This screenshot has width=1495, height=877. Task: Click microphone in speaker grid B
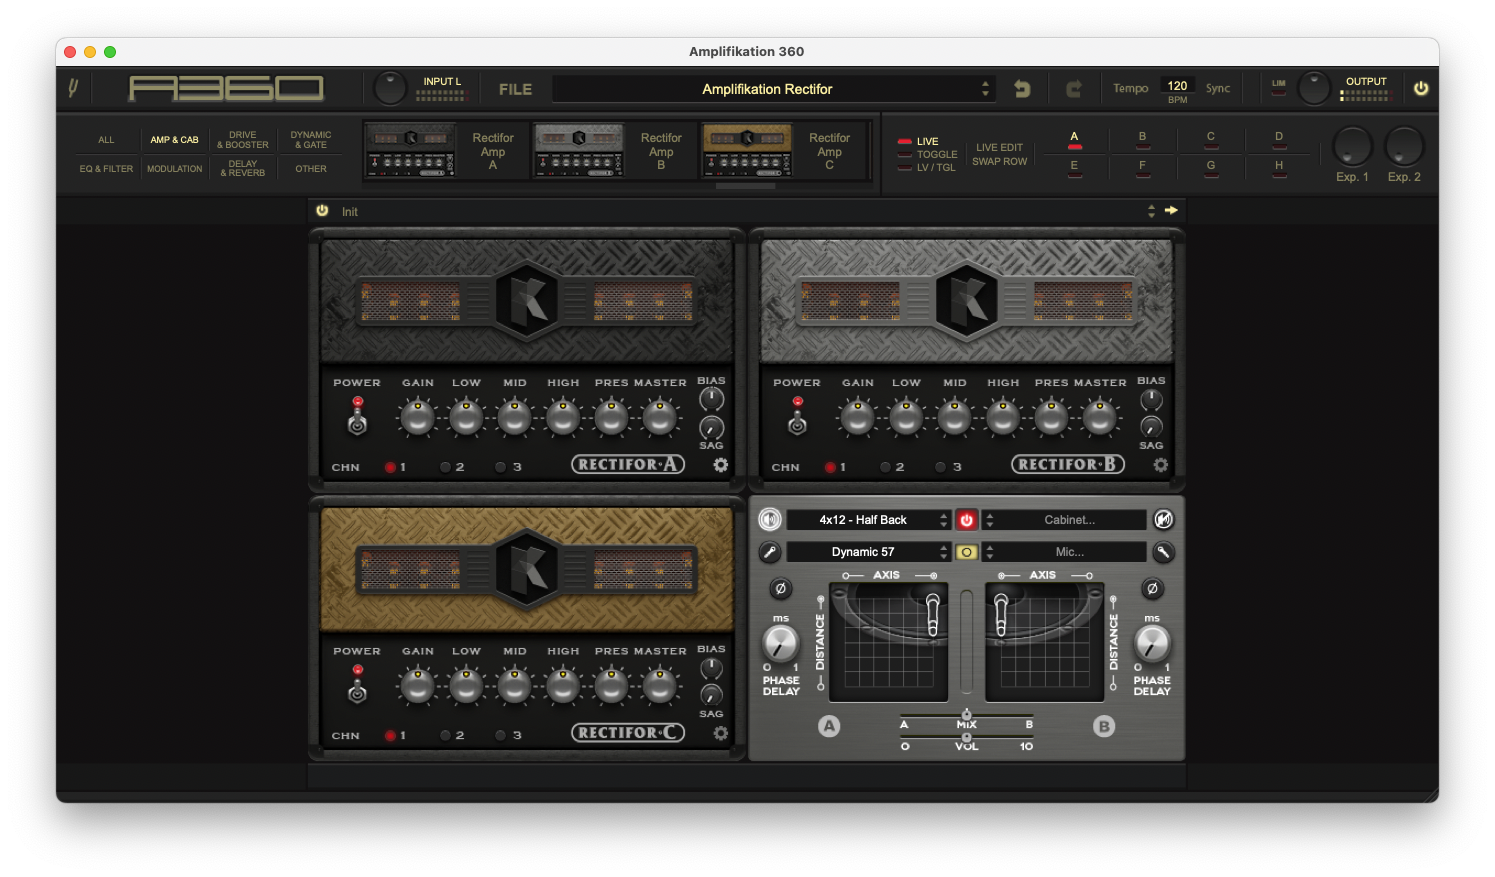1001,615
